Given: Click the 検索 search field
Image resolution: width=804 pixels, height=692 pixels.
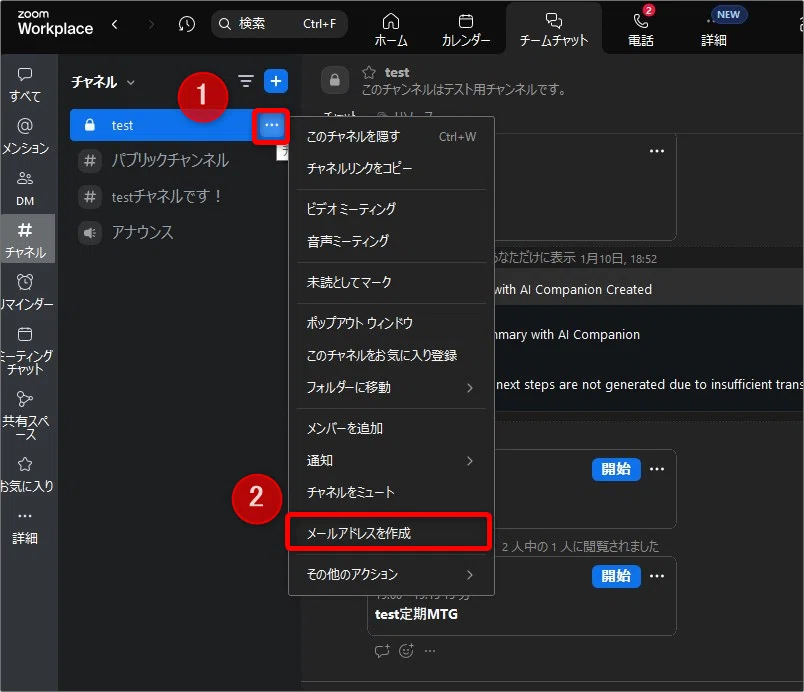Looking at the screenshot, I should [x=279, y=24].
